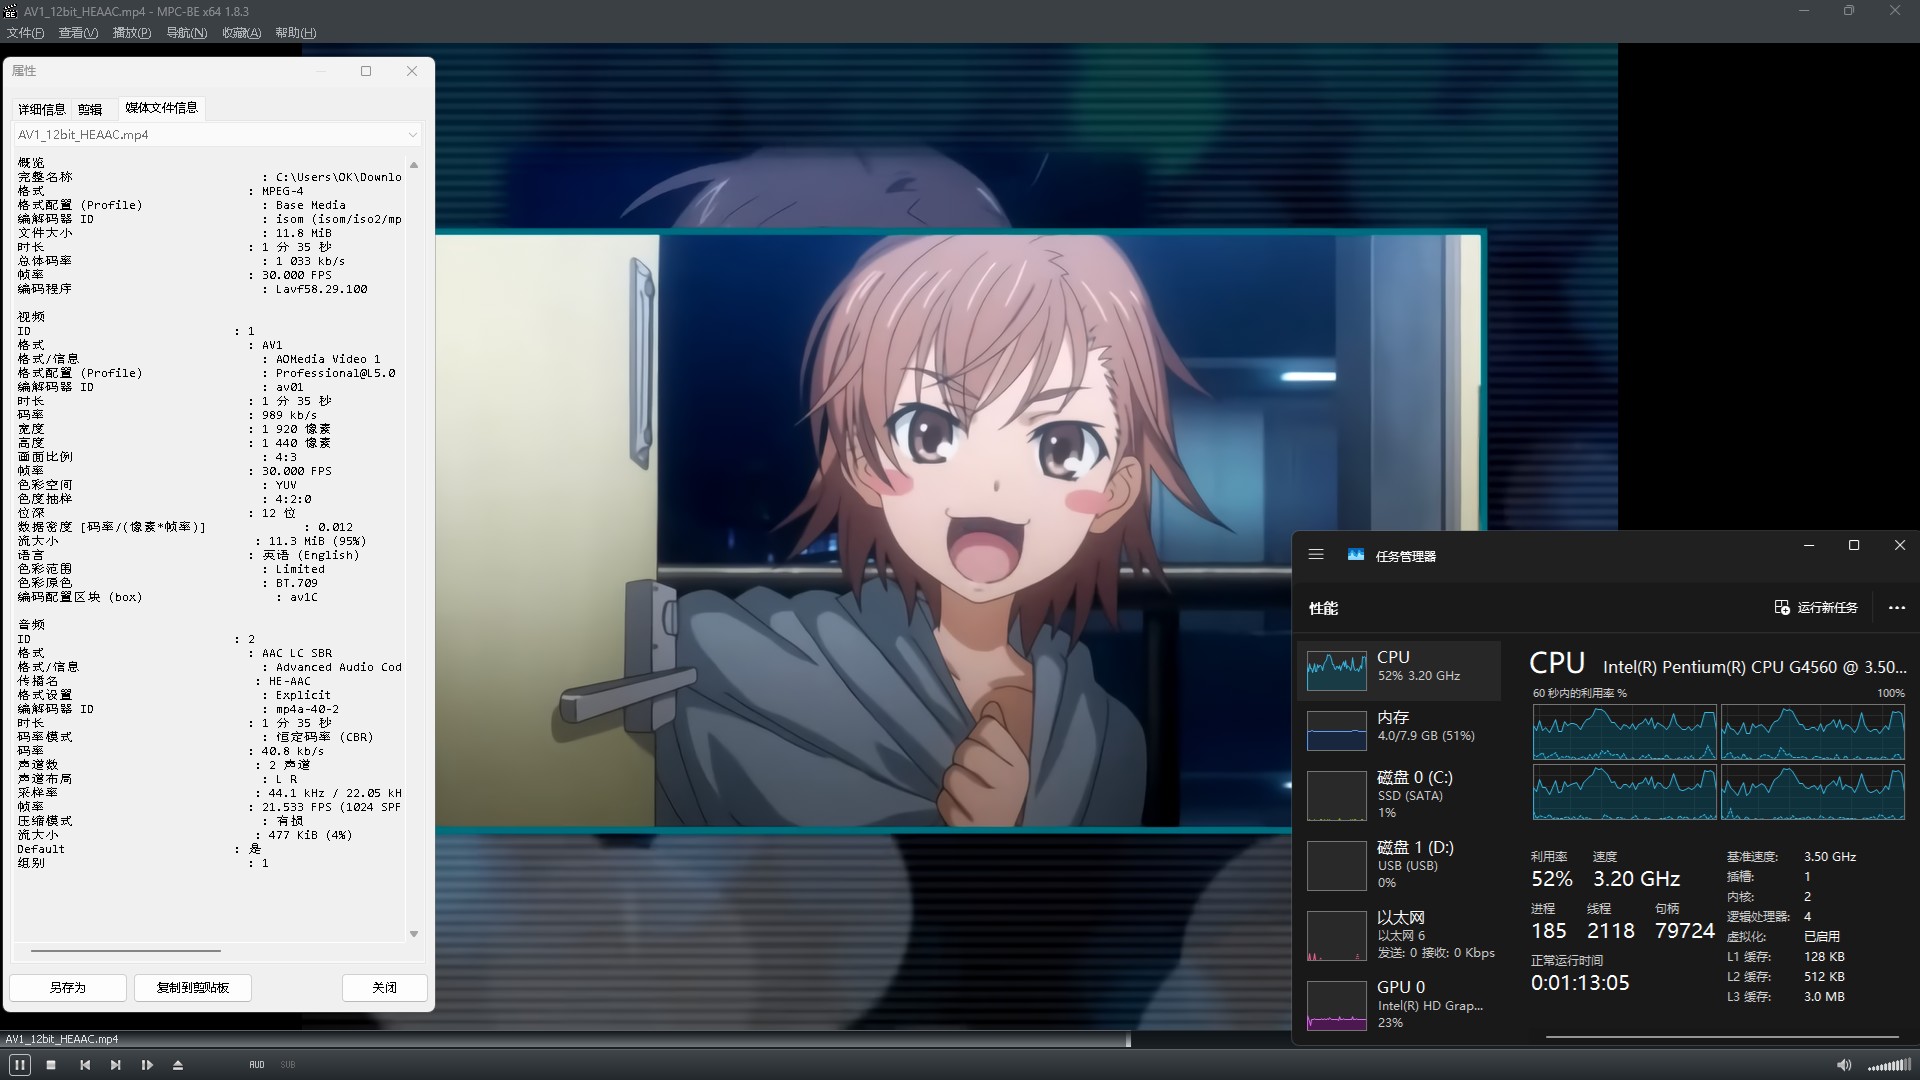Click the 52% CPU utilization value
The height and width of the screenshot is (1080, 1920).
1551,879
